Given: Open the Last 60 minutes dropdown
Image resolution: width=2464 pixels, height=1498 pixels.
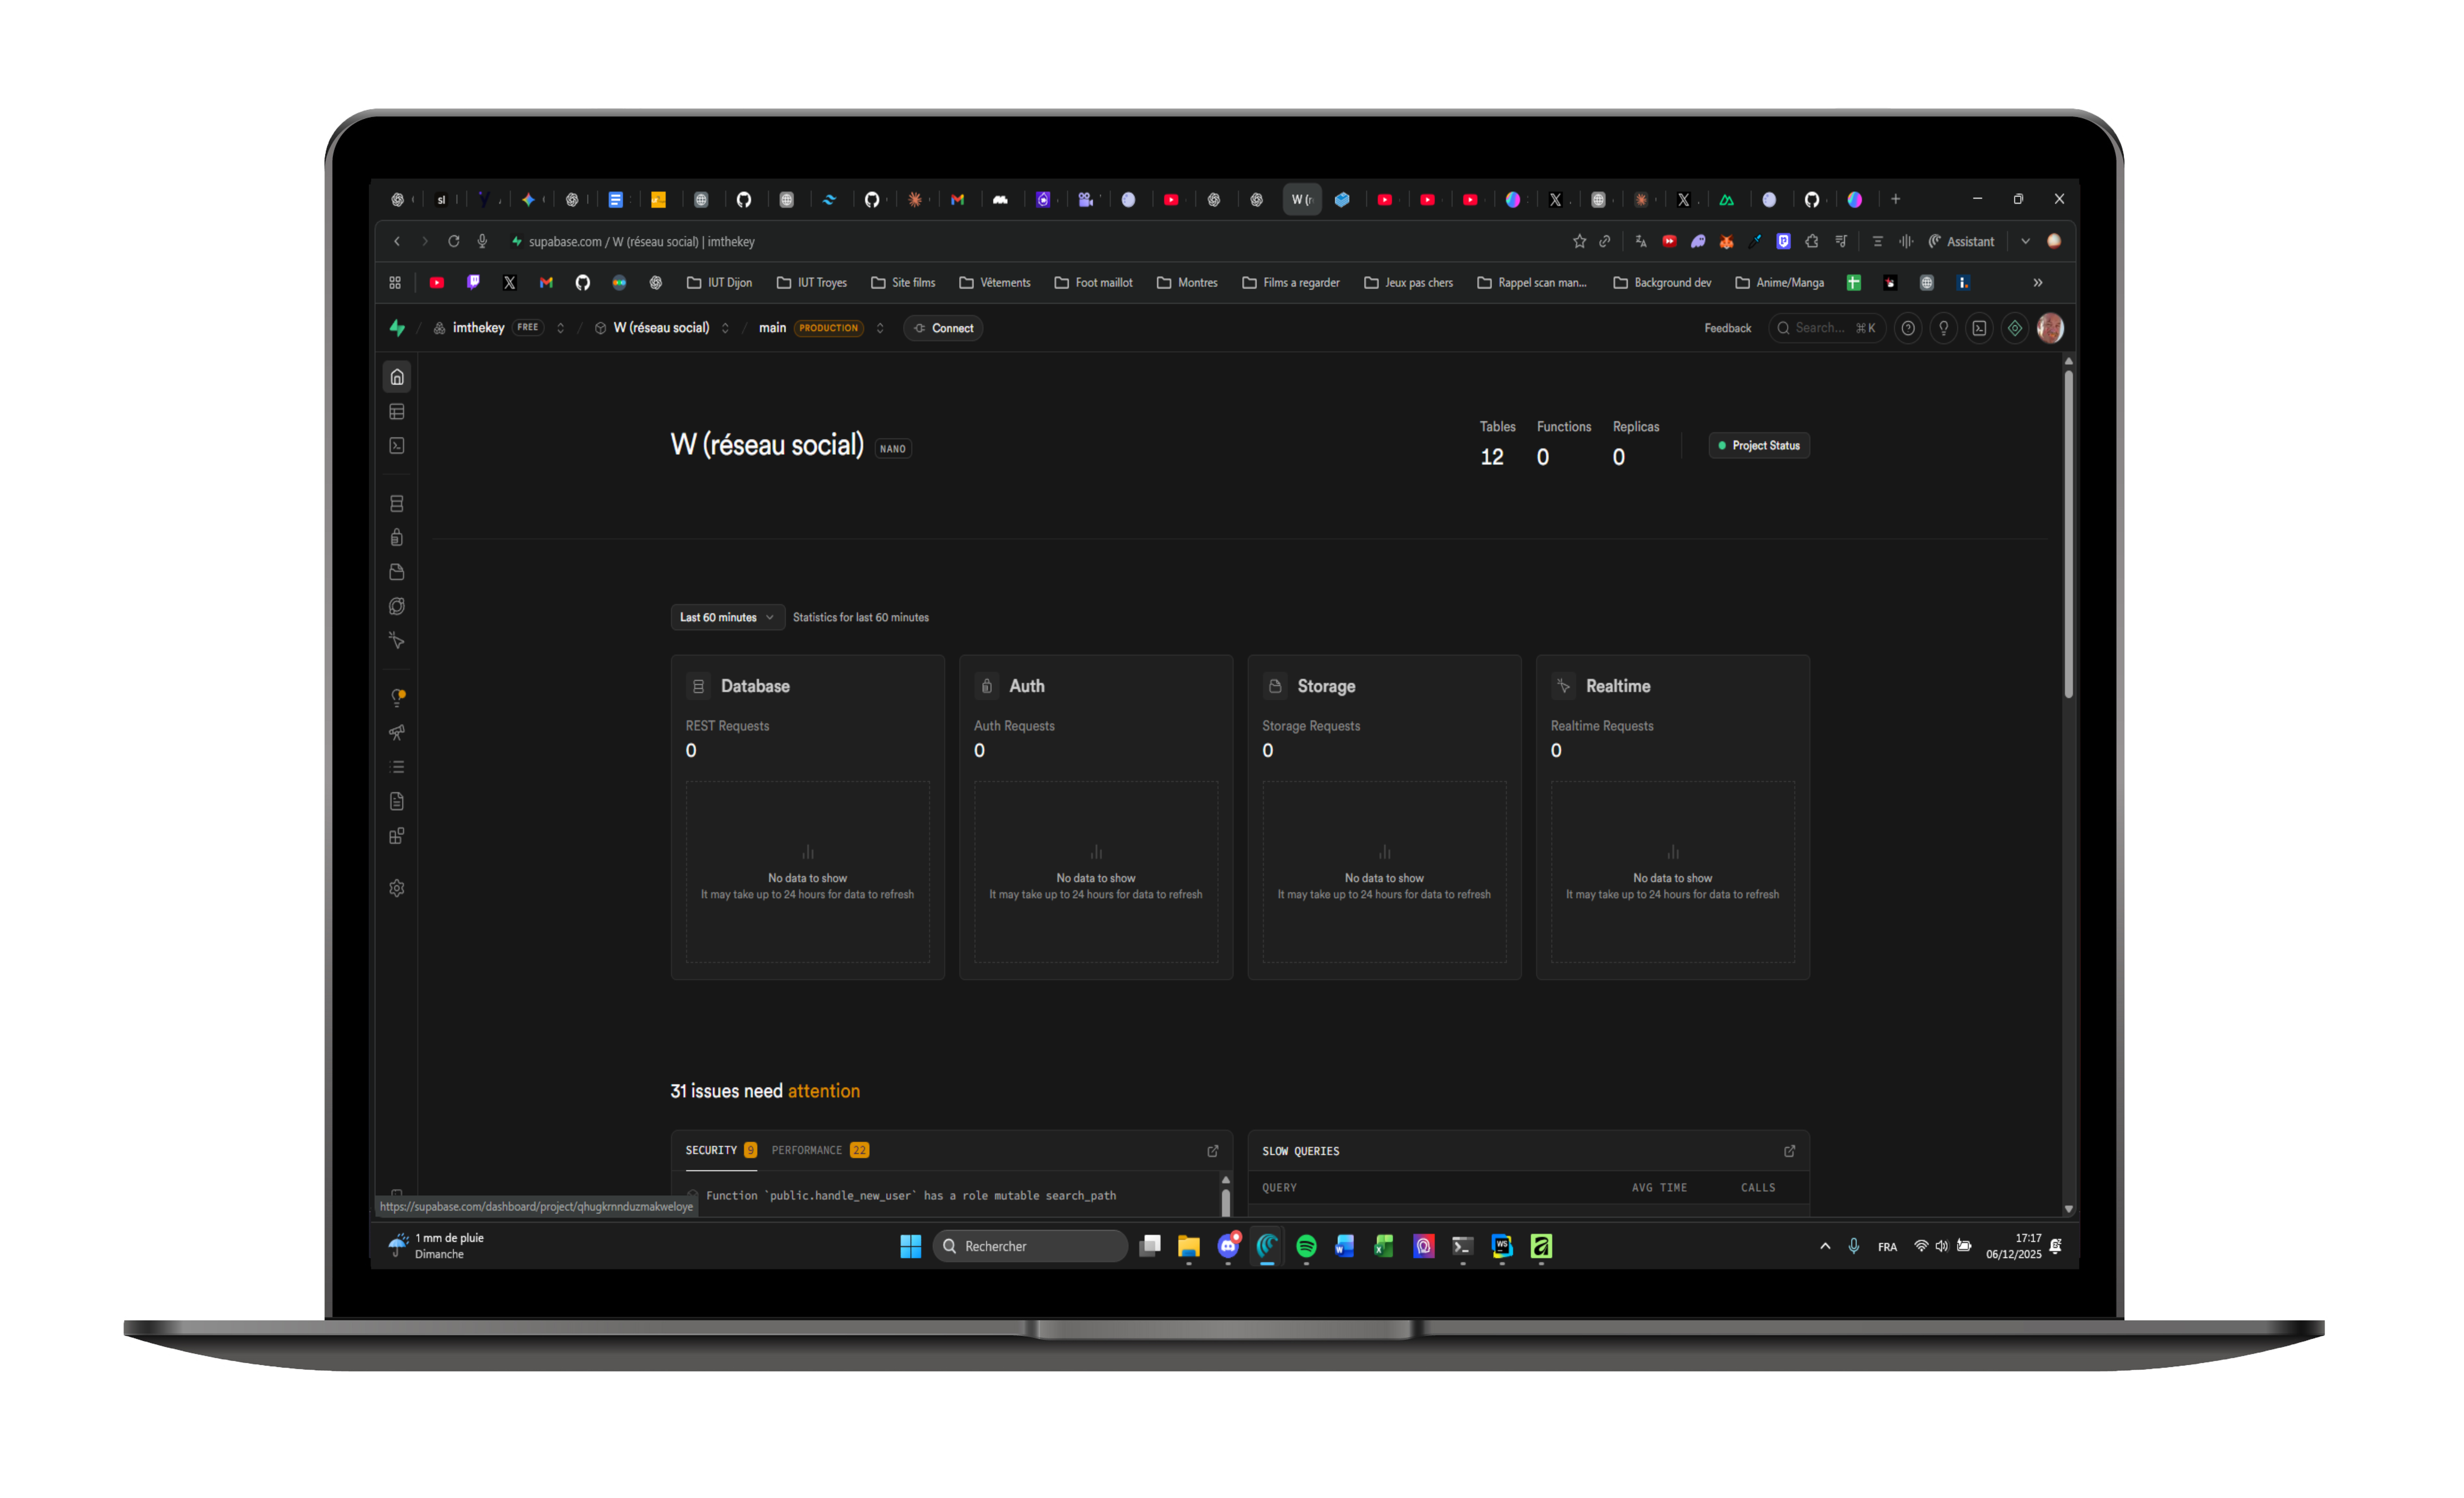Looking at the screenshot, I should pos(727,617).
